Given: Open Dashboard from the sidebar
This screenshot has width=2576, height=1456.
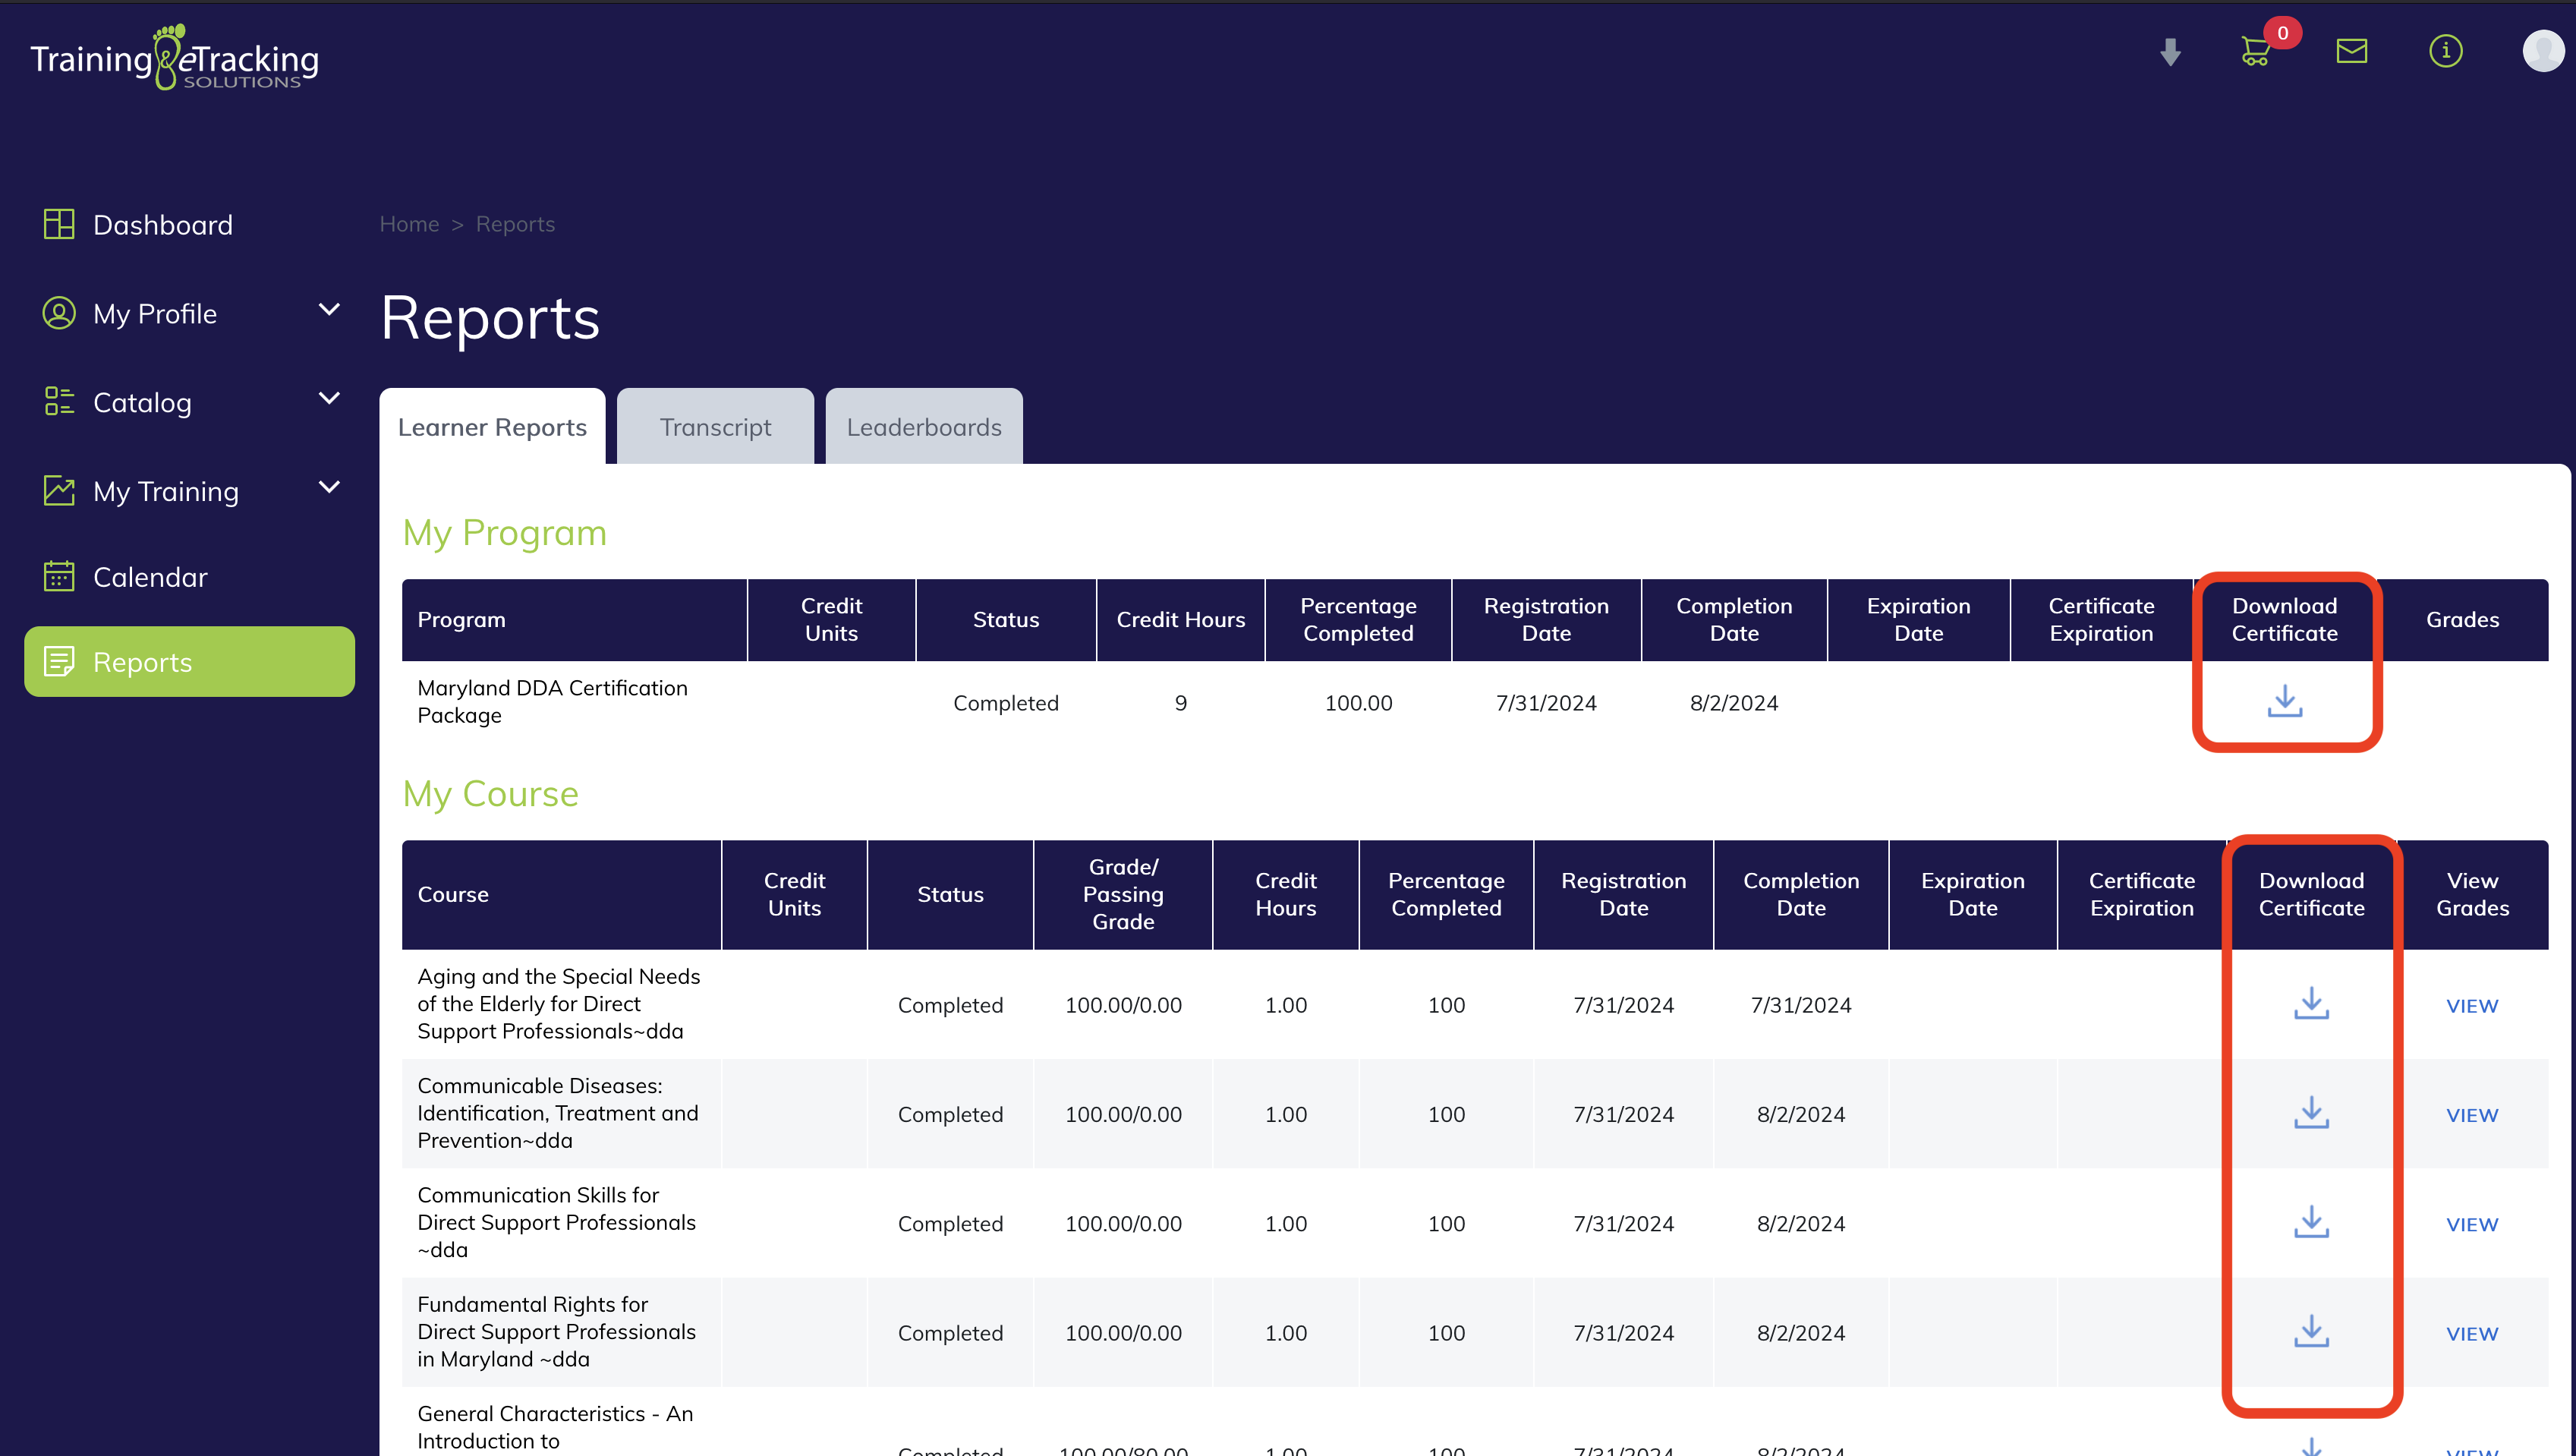Looking at the screenshot, I should [162, 225].
